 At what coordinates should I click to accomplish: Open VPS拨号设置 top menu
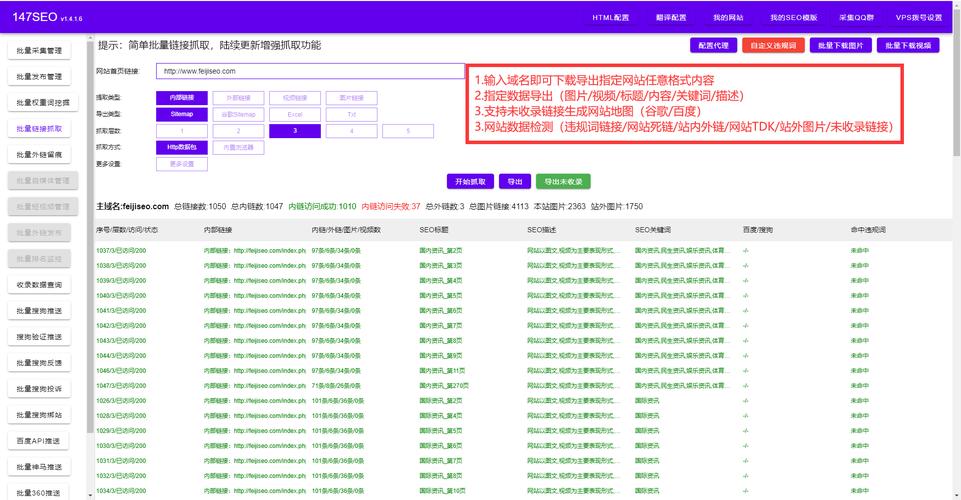tap(919, 18)
